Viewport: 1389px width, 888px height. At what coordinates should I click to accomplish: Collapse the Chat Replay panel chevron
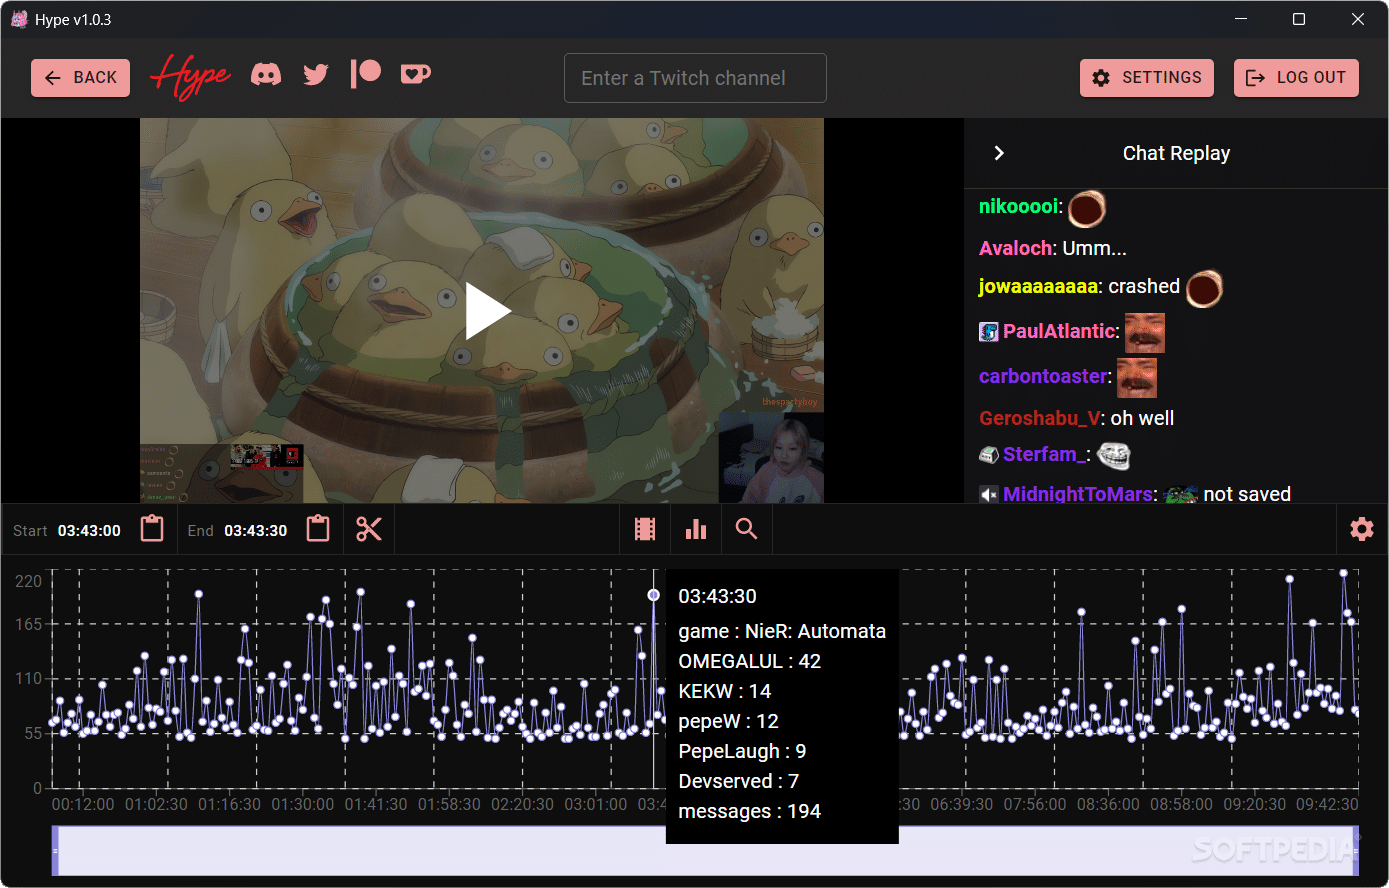(998, 153)
